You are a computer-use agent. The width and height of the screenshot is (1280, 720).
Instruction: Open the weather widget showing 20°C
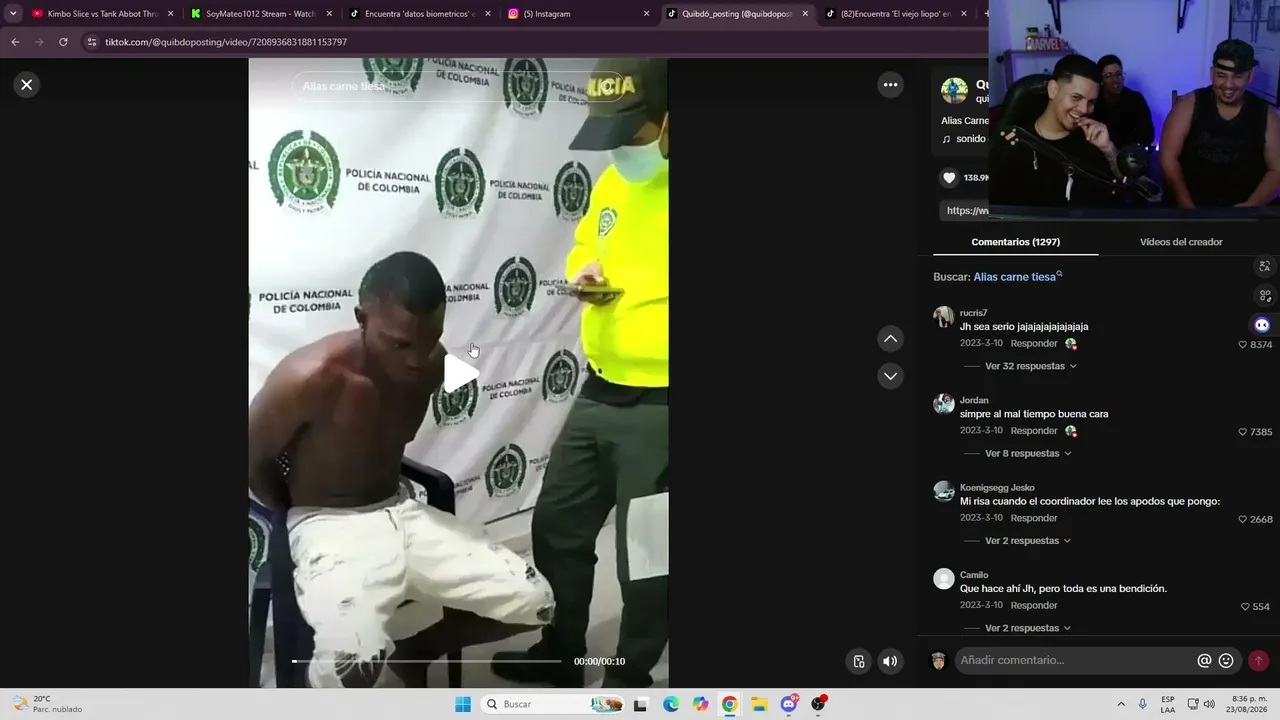tap(48, 704)
